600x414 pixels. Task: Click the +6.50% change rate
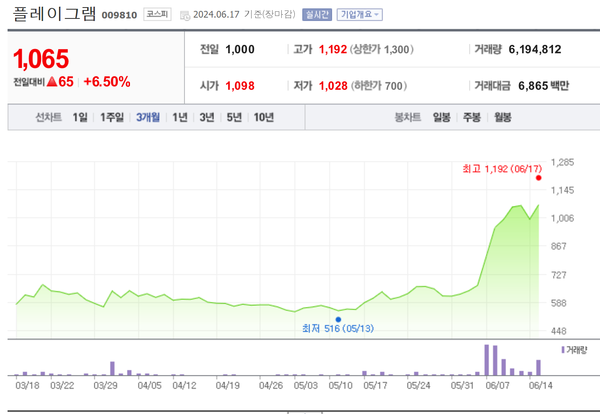(x=107, y=81)
